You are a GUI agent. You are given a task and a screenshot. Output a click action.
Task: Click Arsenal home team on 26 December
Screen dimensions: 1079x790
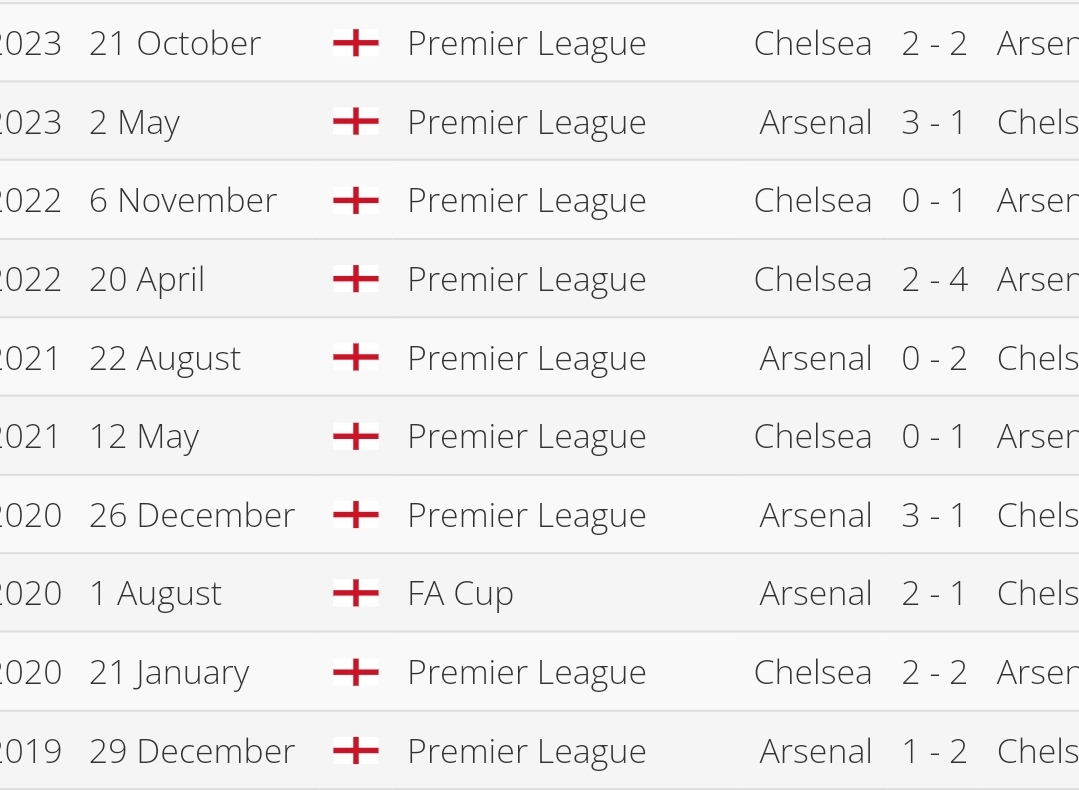point(815,515)
